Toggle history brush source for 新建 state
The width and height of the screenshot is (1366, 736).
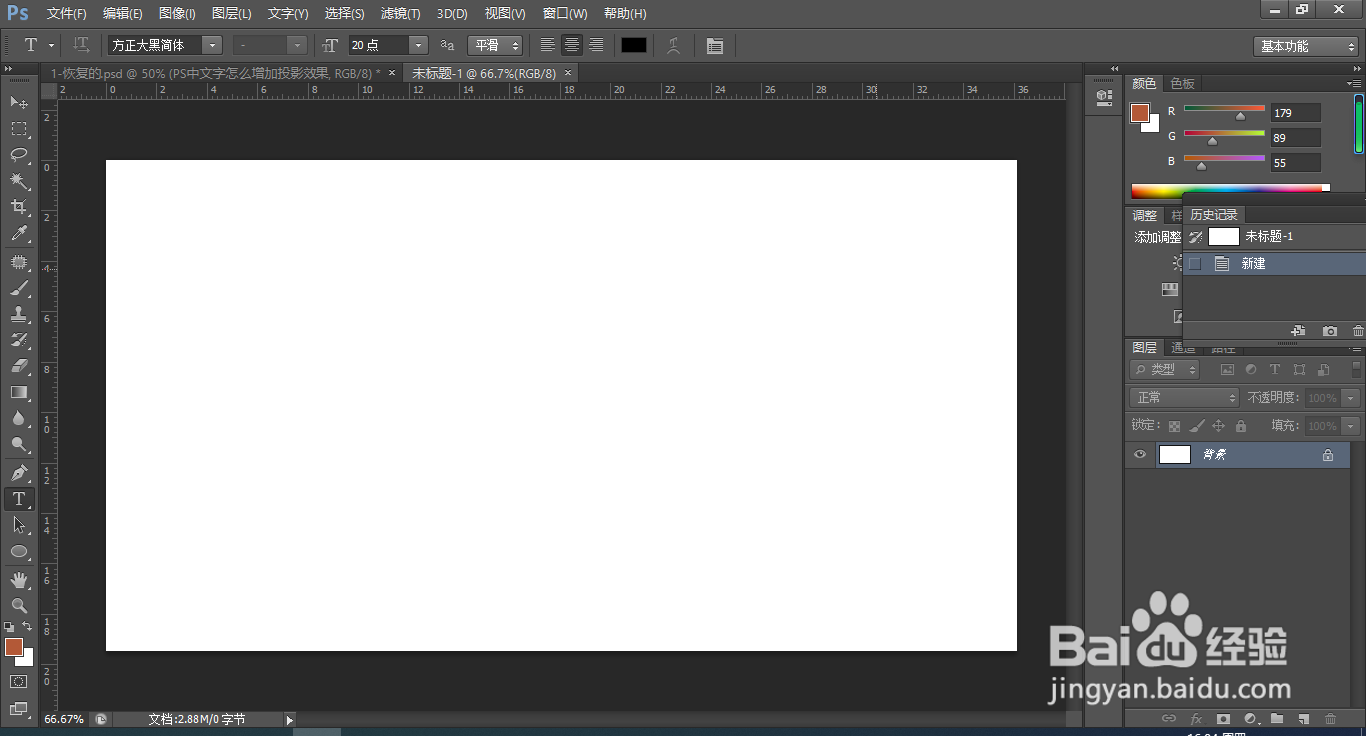[1194, 264]
